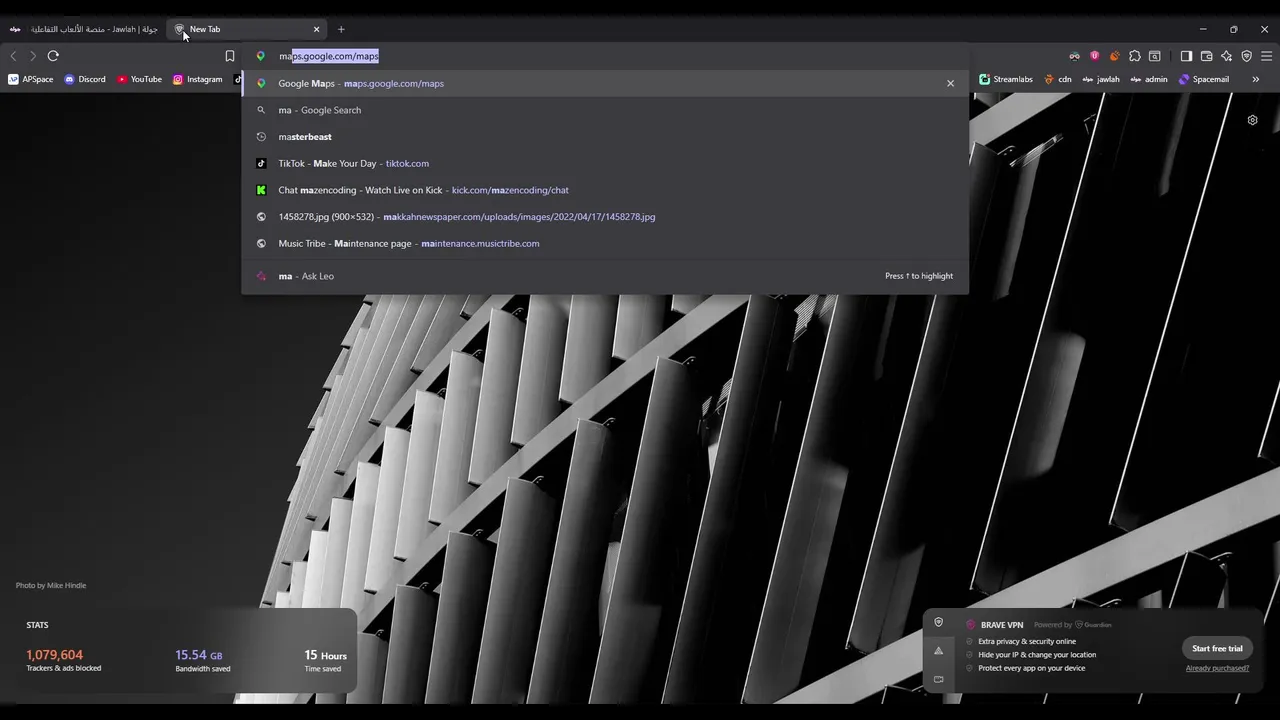Click the forward navigation arrow
The image size is (1280, 720).
pos(33,56)
